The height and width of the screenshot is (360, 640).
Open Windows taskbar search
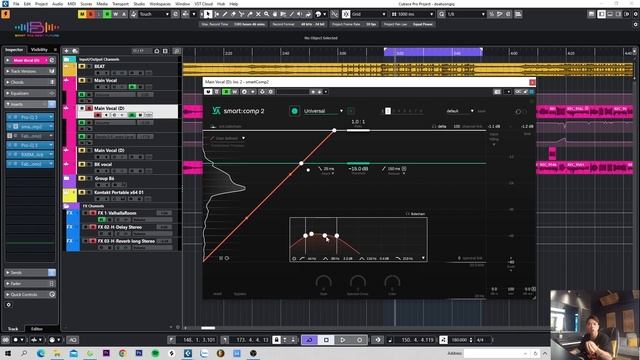[x=24, y=353]
